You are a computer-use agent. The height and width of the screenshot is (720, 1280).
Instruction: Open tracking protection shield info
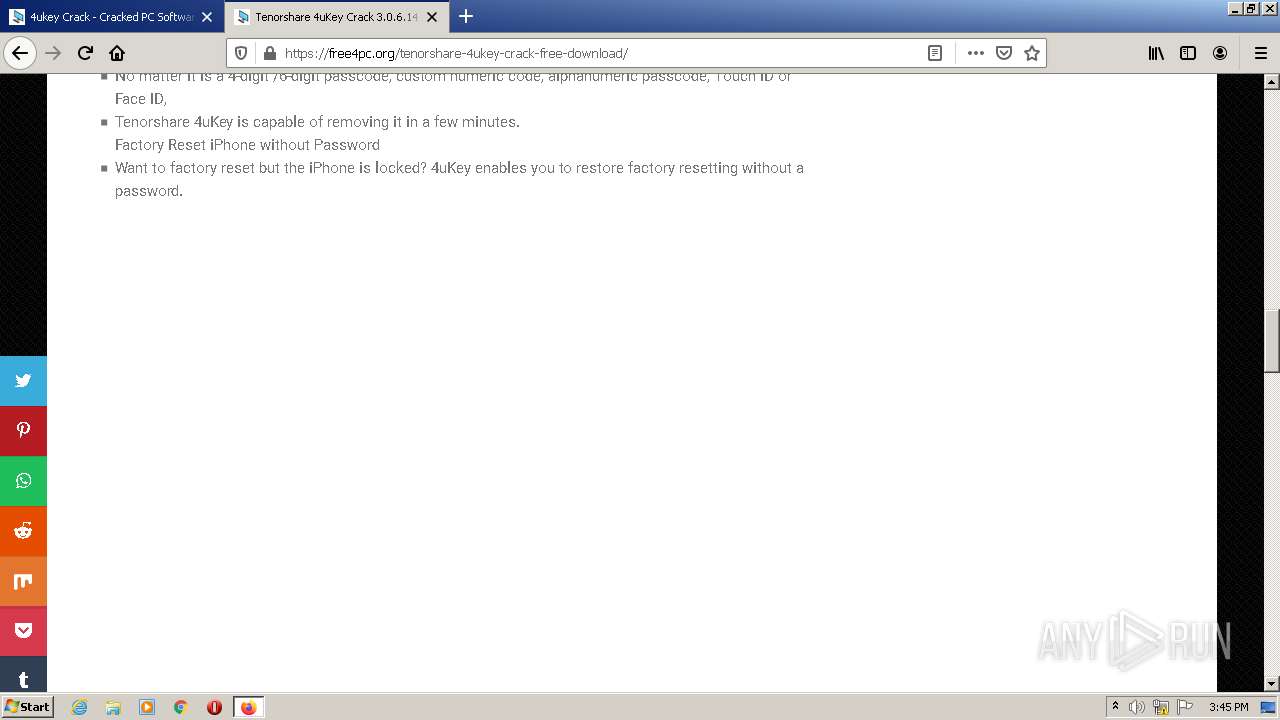coord(241,53)
